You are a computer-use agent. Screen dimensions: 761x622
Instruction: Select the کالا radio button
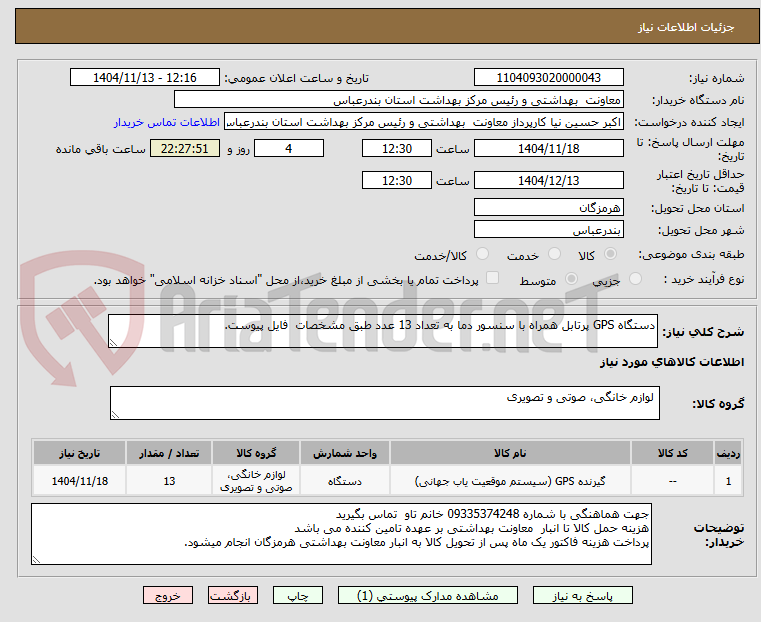coord(611,253)
